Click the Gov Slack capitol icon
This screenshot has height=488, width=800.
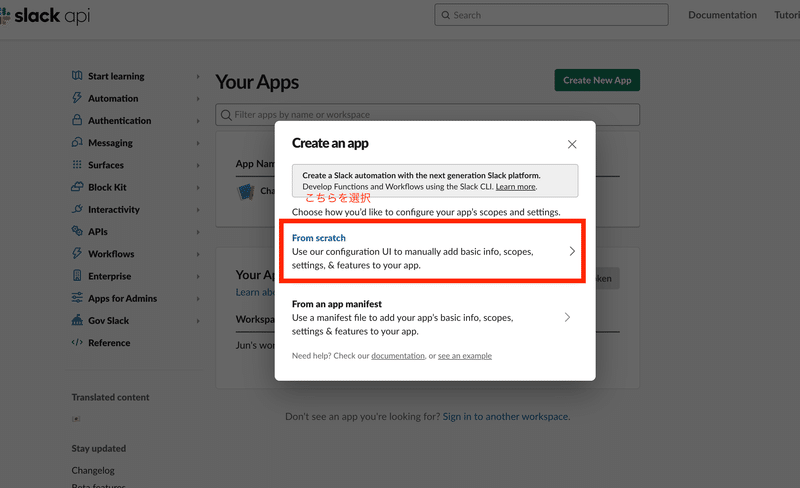pos(77,320)
